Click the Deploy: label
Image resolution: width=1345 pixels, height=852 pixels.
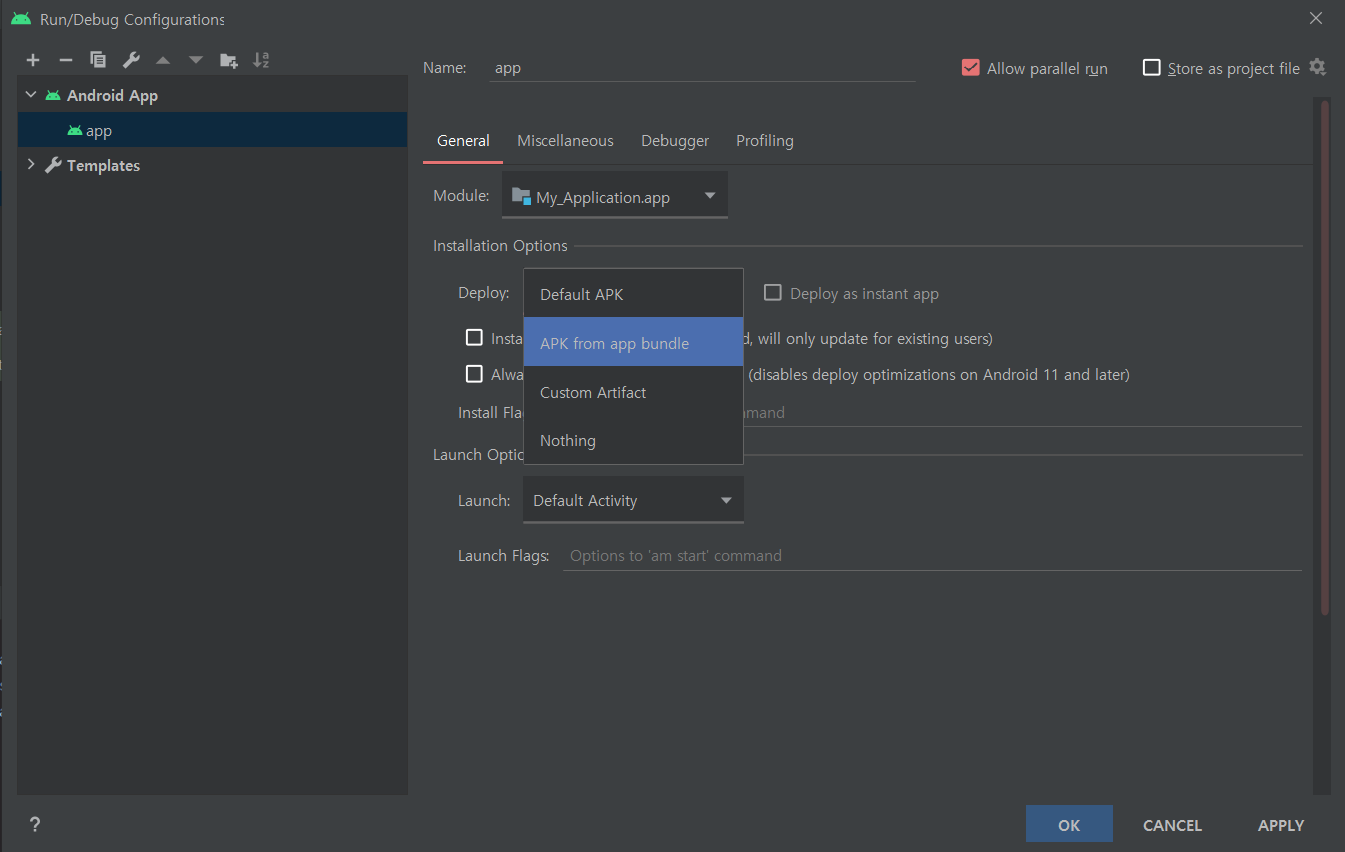[x=484, y=293]
